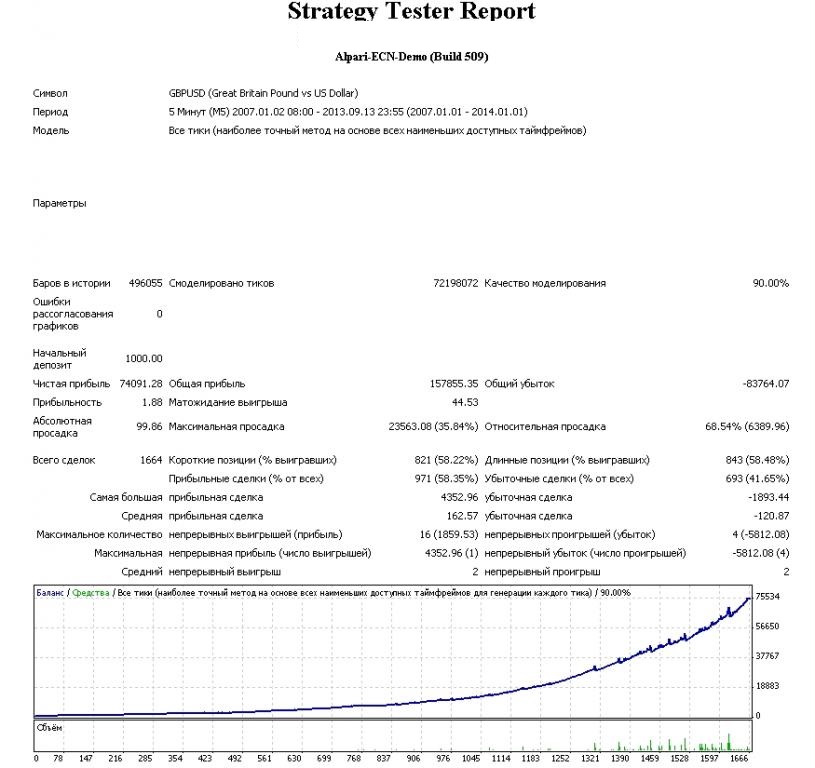
Task: Select the 75534 balance axis label
Action: [768, 597]
